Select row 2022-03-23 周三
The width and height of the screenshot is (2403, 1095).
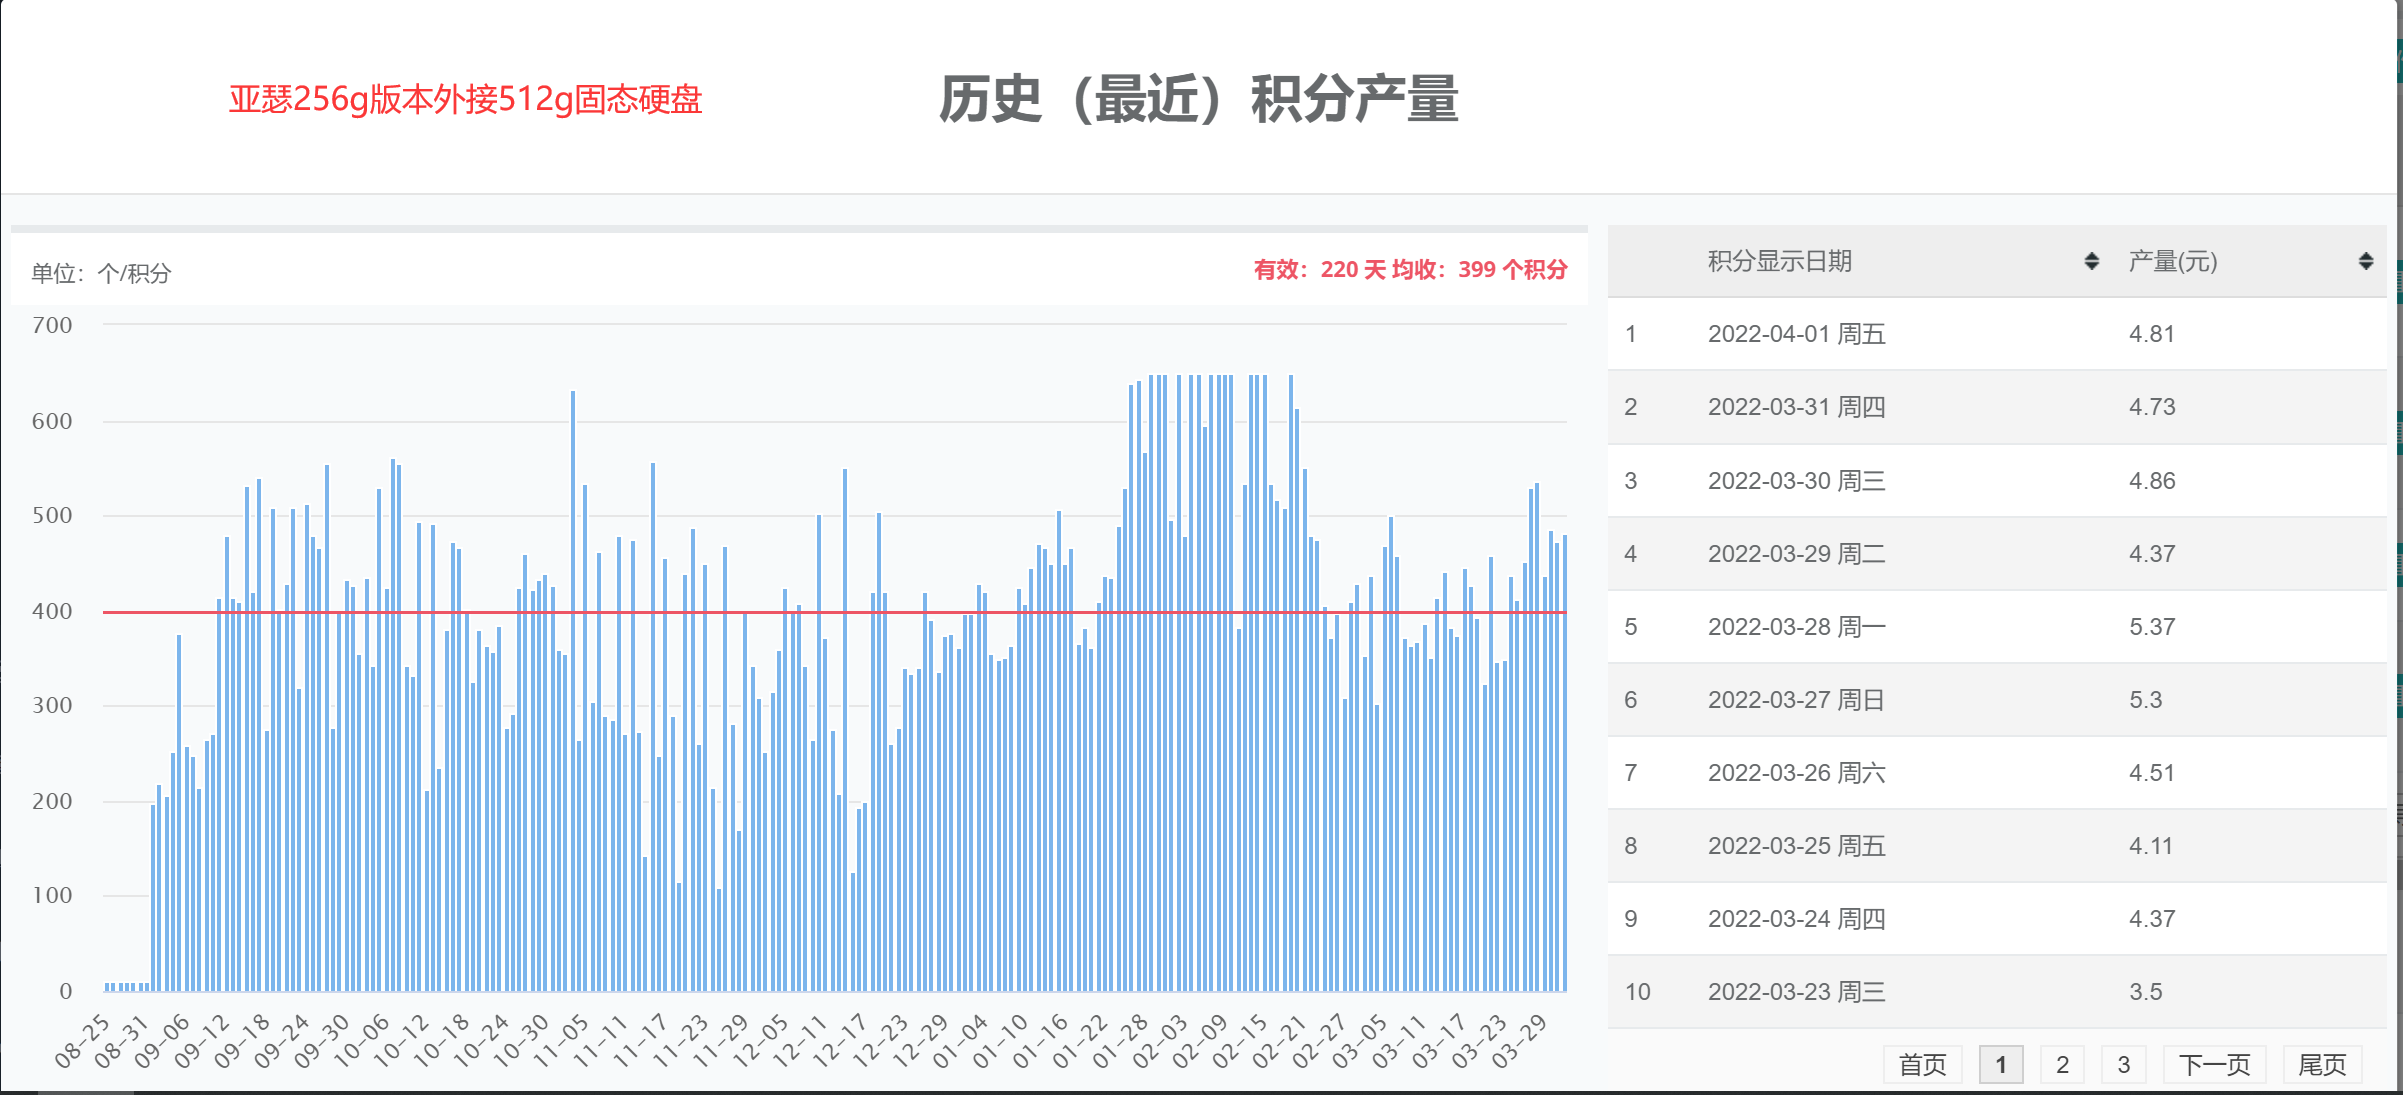click(x=1997, y=991)
